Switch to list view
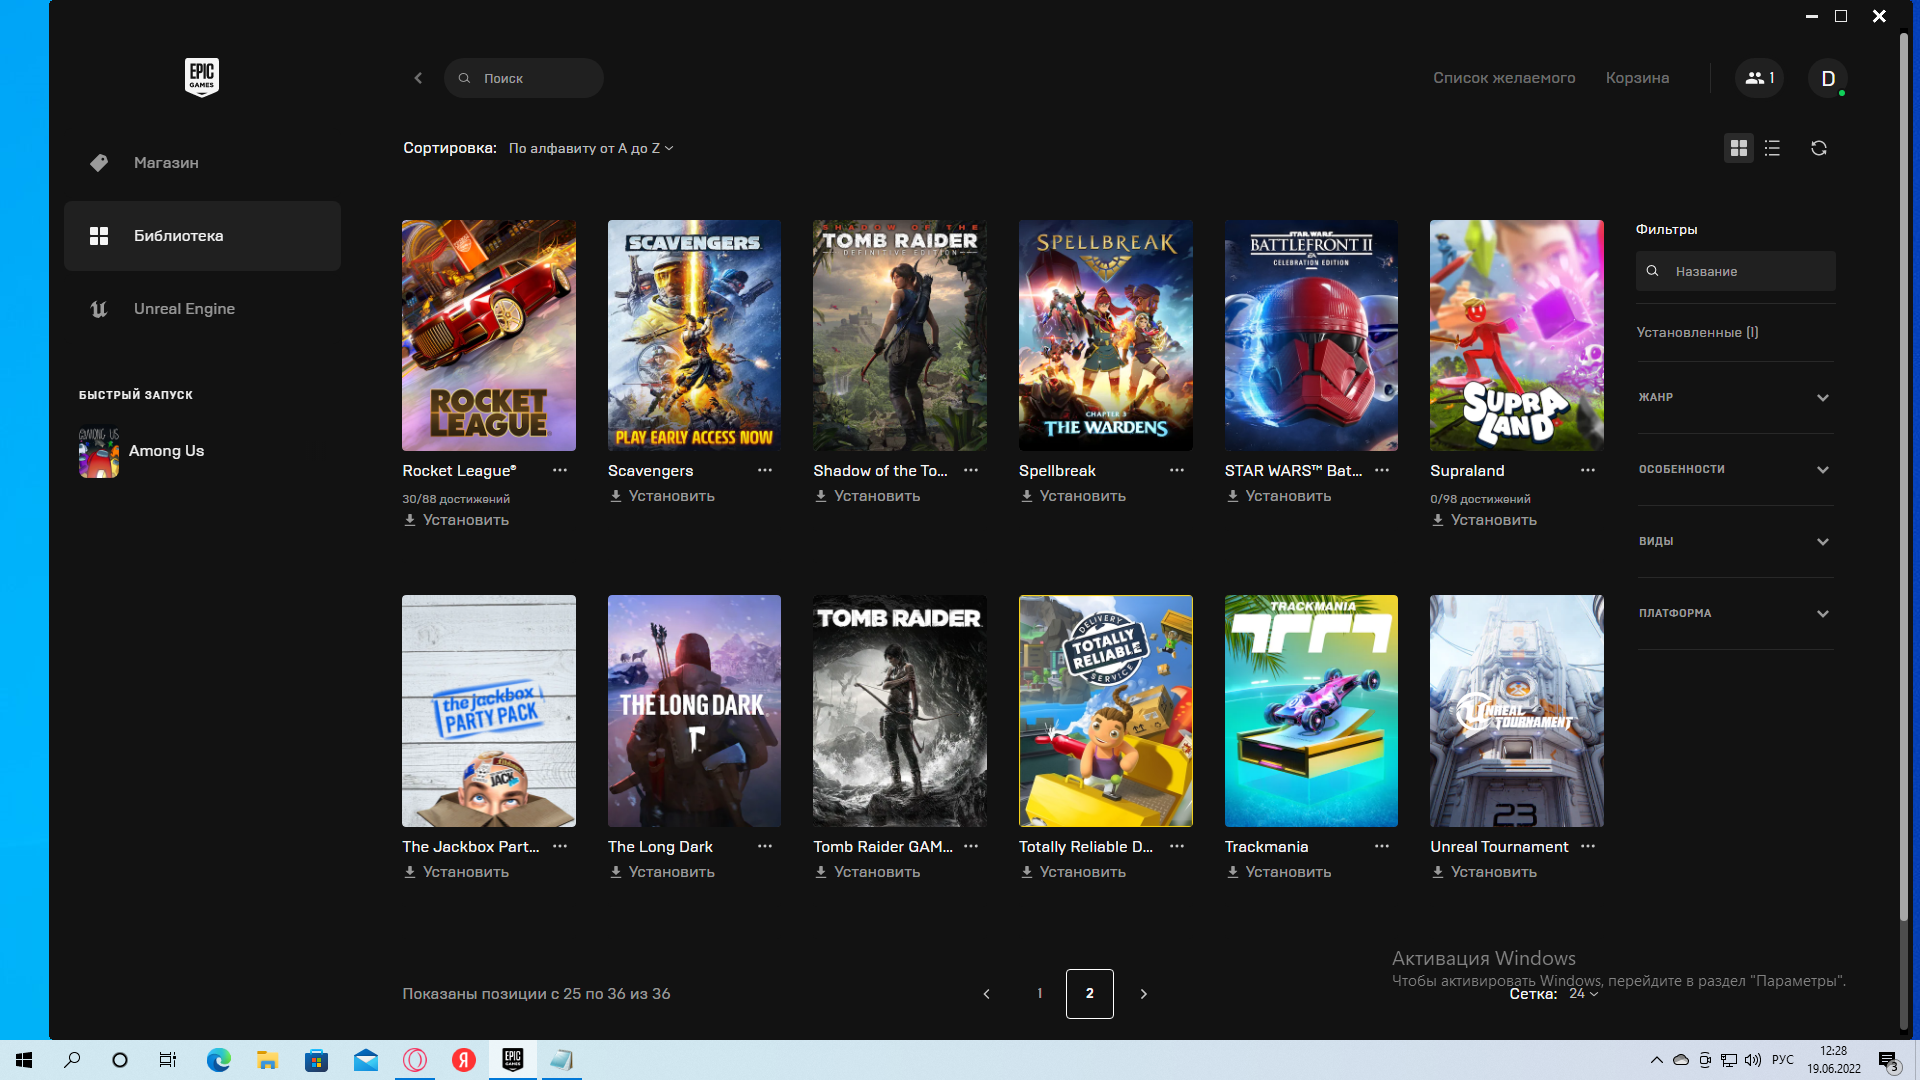 click(1772, 148)
